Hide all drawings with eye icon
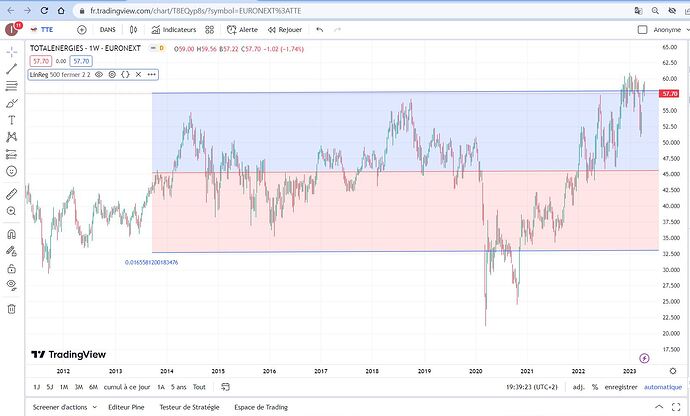Viewport: 690px width, 416px height. click(x=12, y=286)
